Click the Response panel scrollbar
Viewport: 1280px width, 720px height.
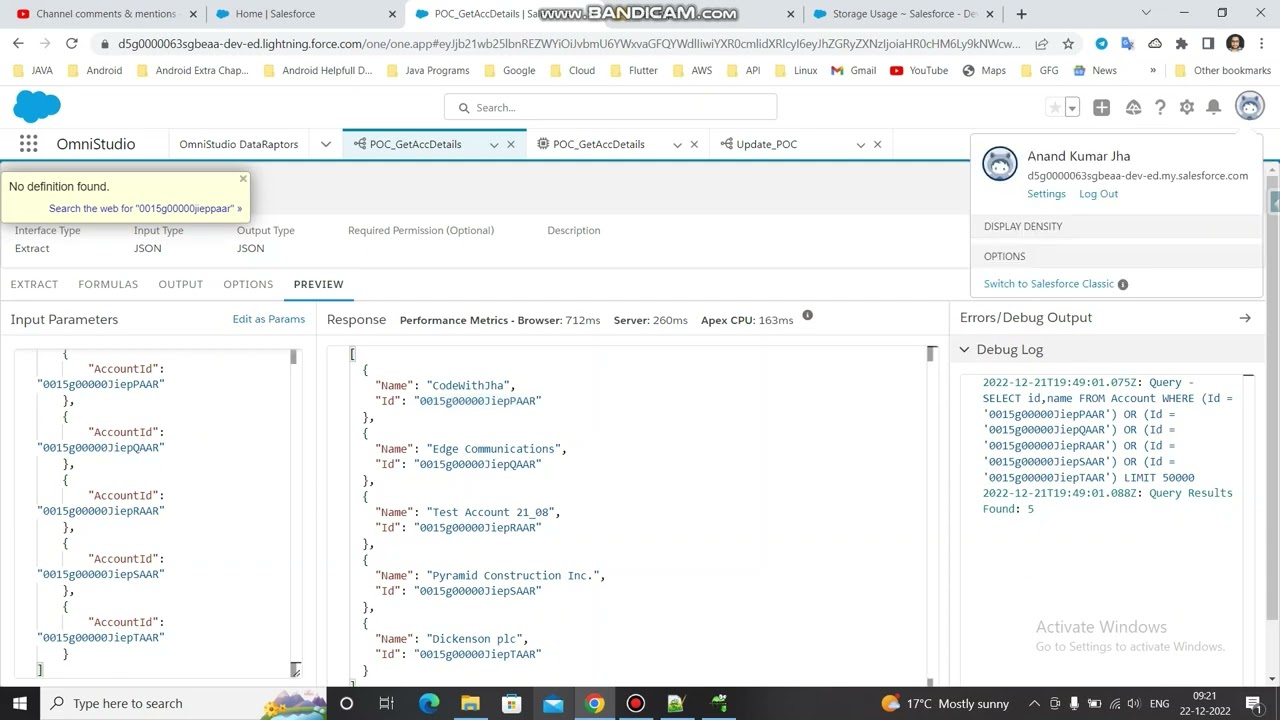931,354
